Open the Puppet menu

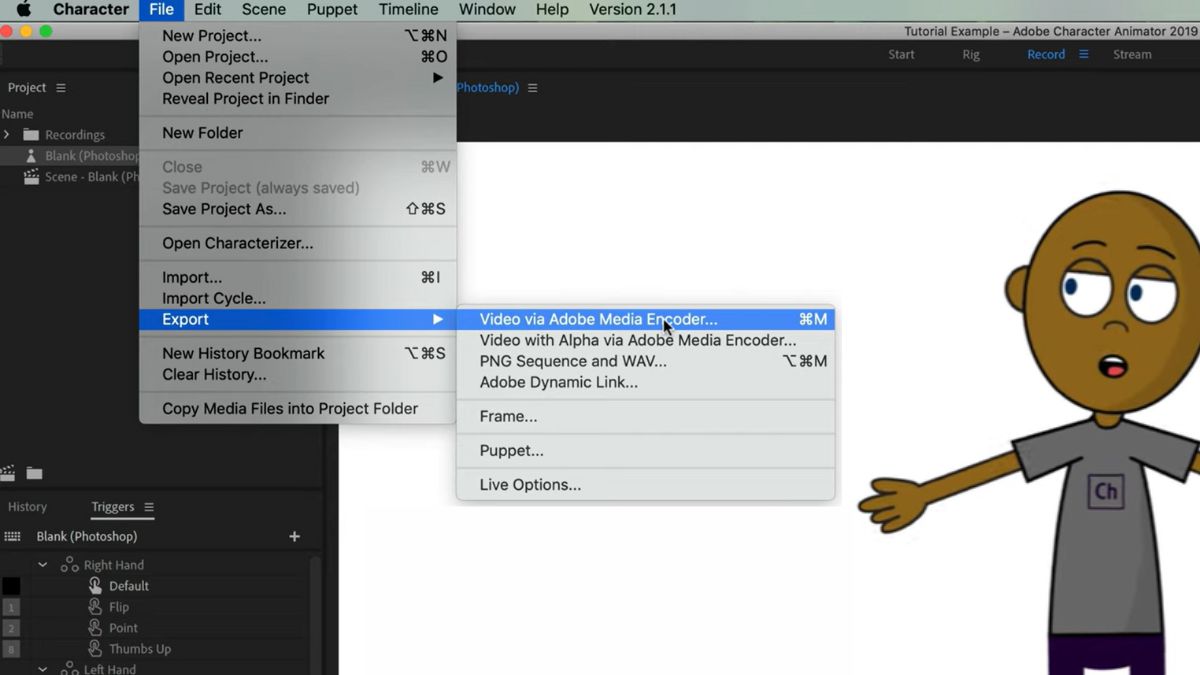click(x=332, y=10)
